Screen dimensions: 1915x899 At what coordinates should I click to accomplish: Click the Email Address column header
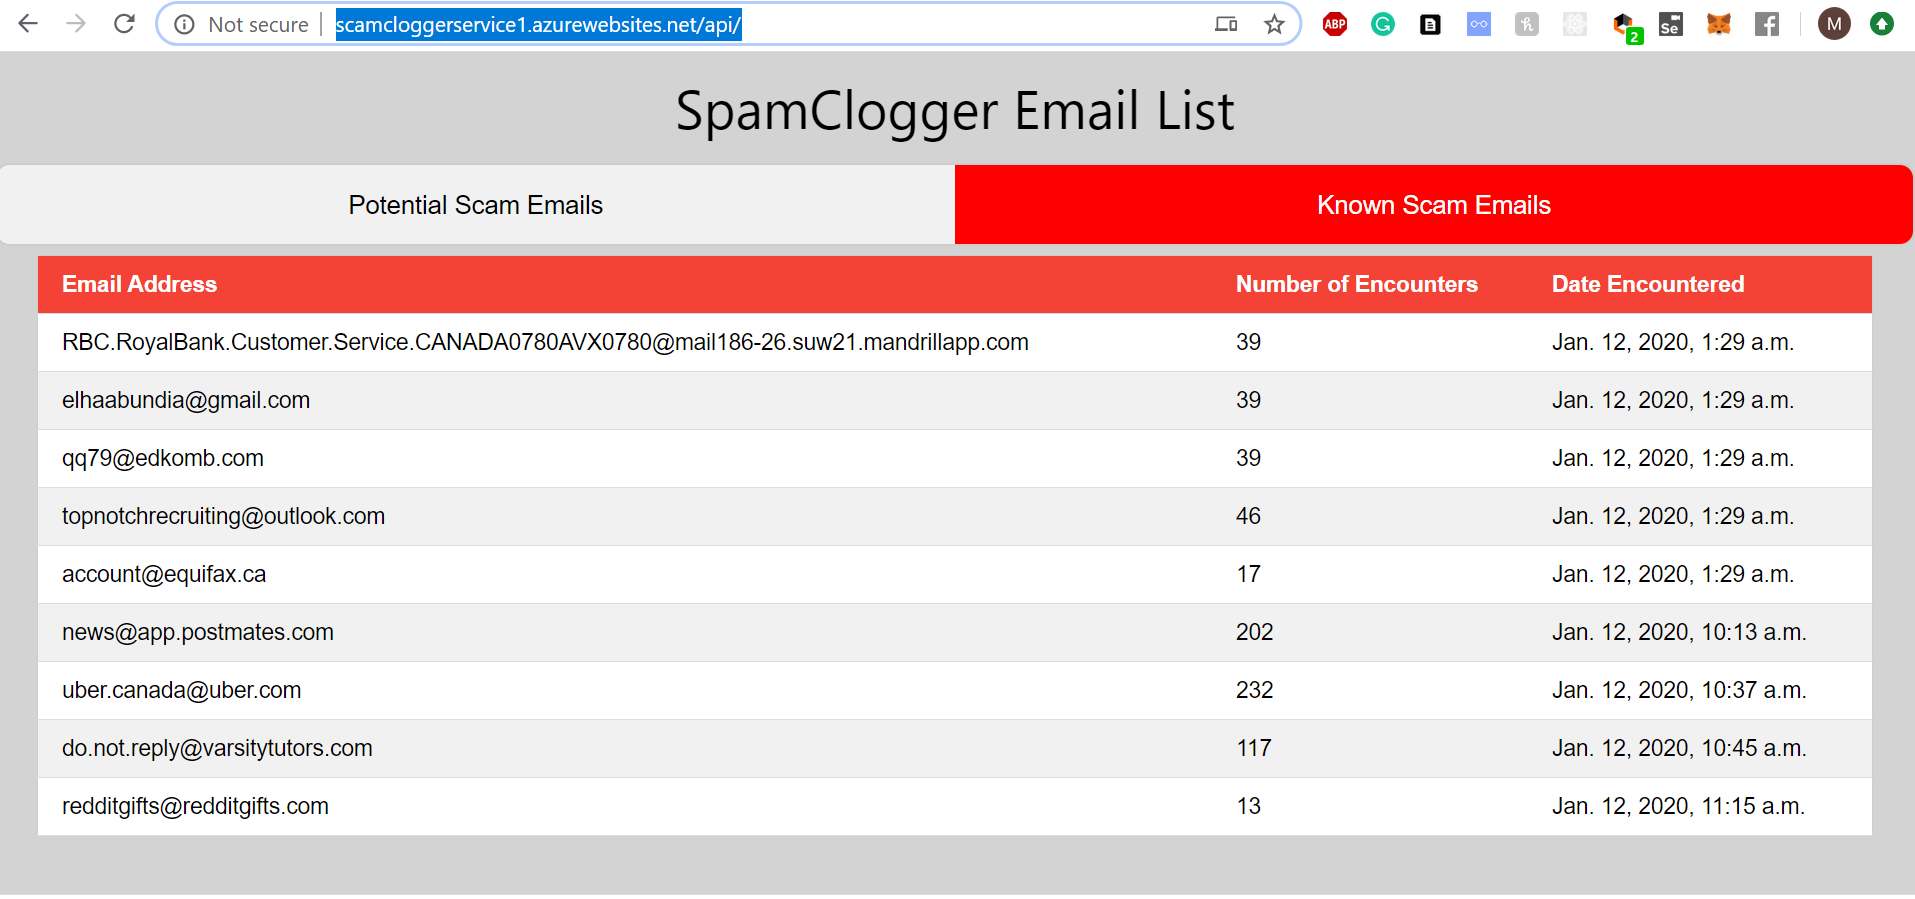(139, 284)
